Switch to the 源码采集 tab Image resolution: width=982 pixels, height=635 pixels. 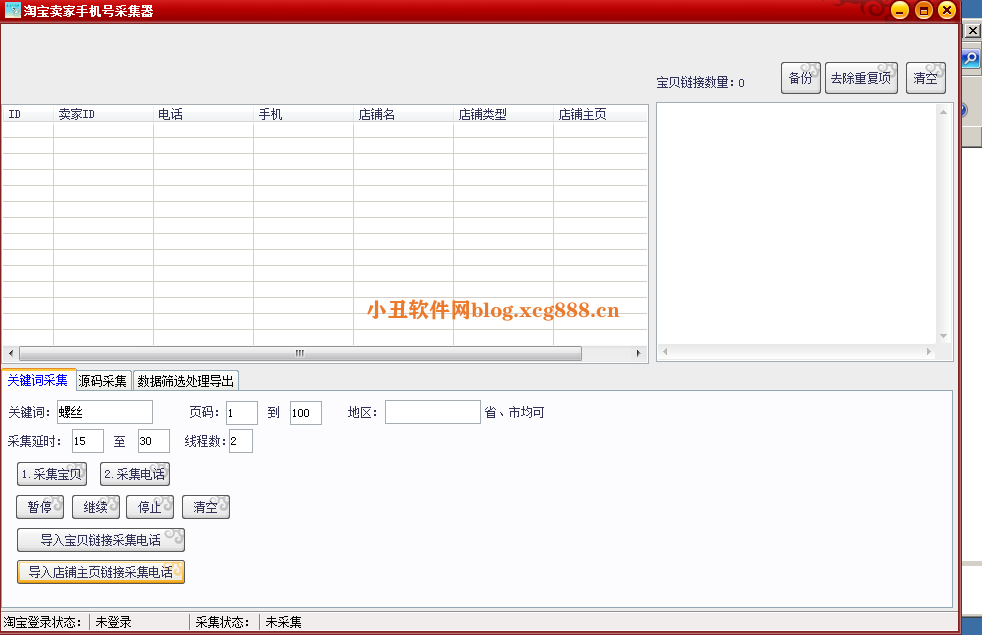(x=103, y=381)
